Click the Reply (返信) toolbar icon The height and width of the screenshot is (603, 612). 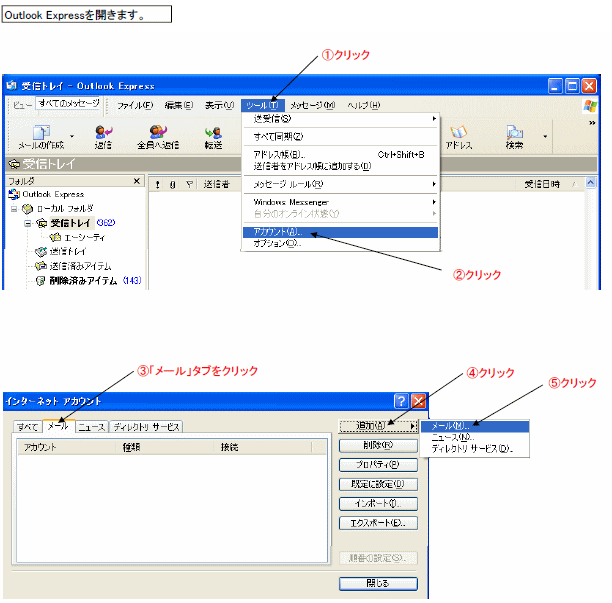tap(103, 137)
